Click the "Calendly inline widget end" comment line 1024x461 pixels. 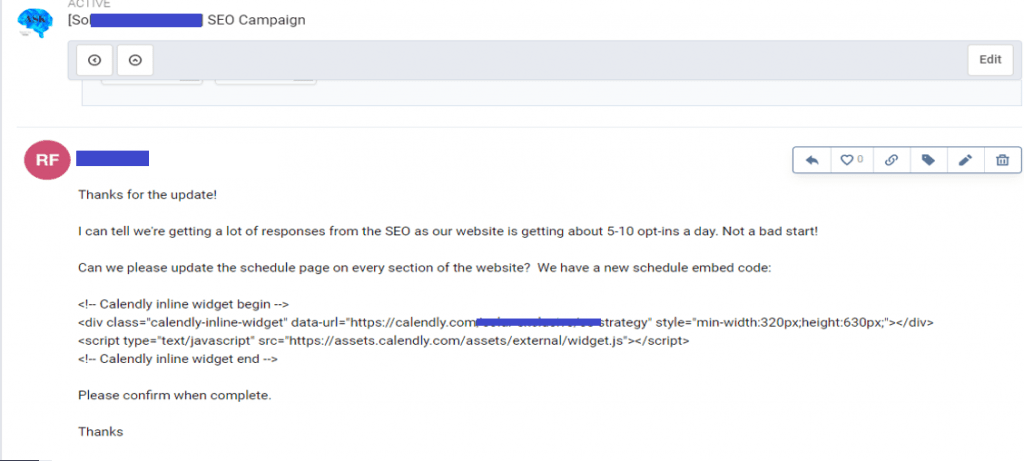pyautogui.click(x=178, y=359)
